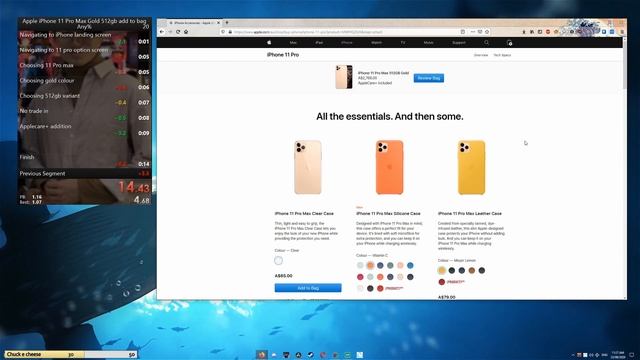
Task: Click the Clear Case product image
Action: [x=308, y=167]
